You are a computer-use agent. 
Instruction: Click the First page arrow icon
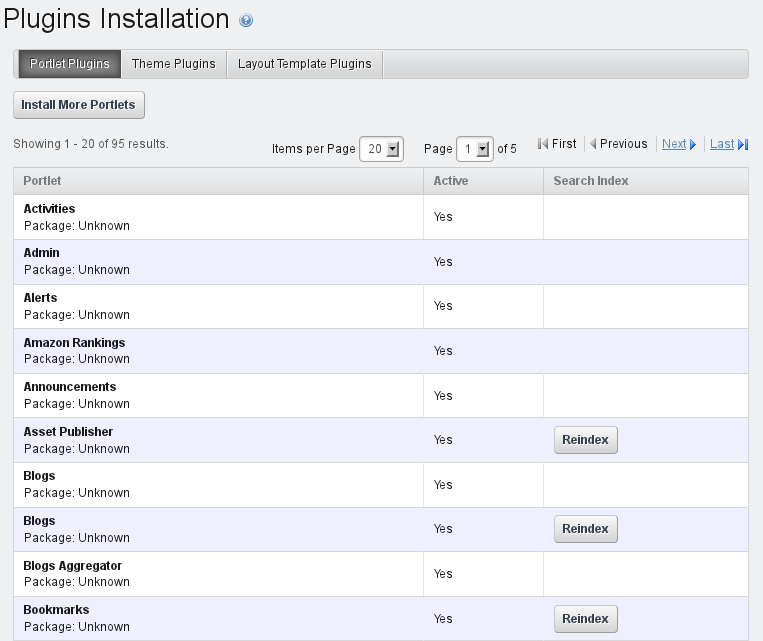(543, 144)
